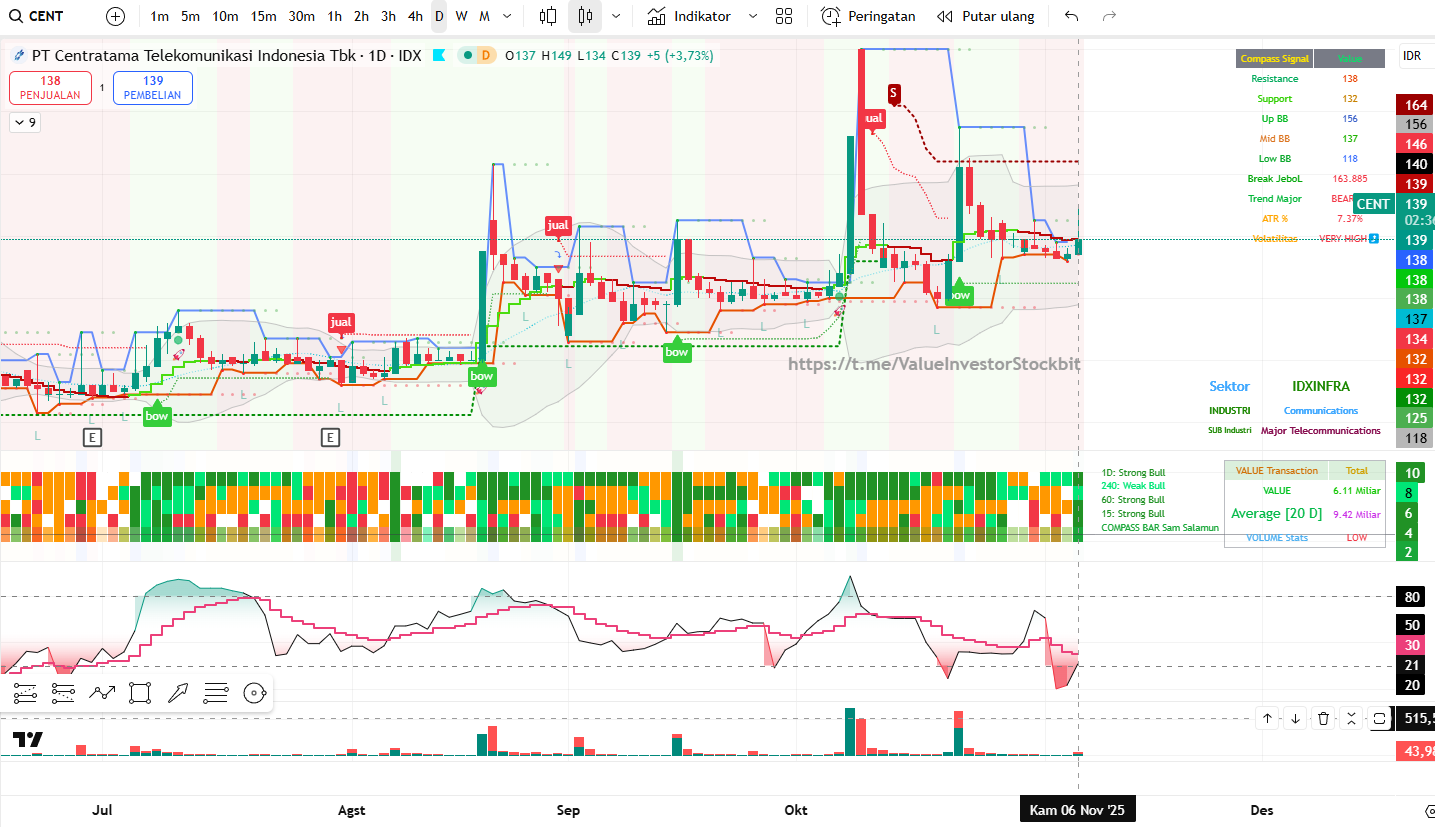Switch chart to 1m timeframe

click(159, 16)
